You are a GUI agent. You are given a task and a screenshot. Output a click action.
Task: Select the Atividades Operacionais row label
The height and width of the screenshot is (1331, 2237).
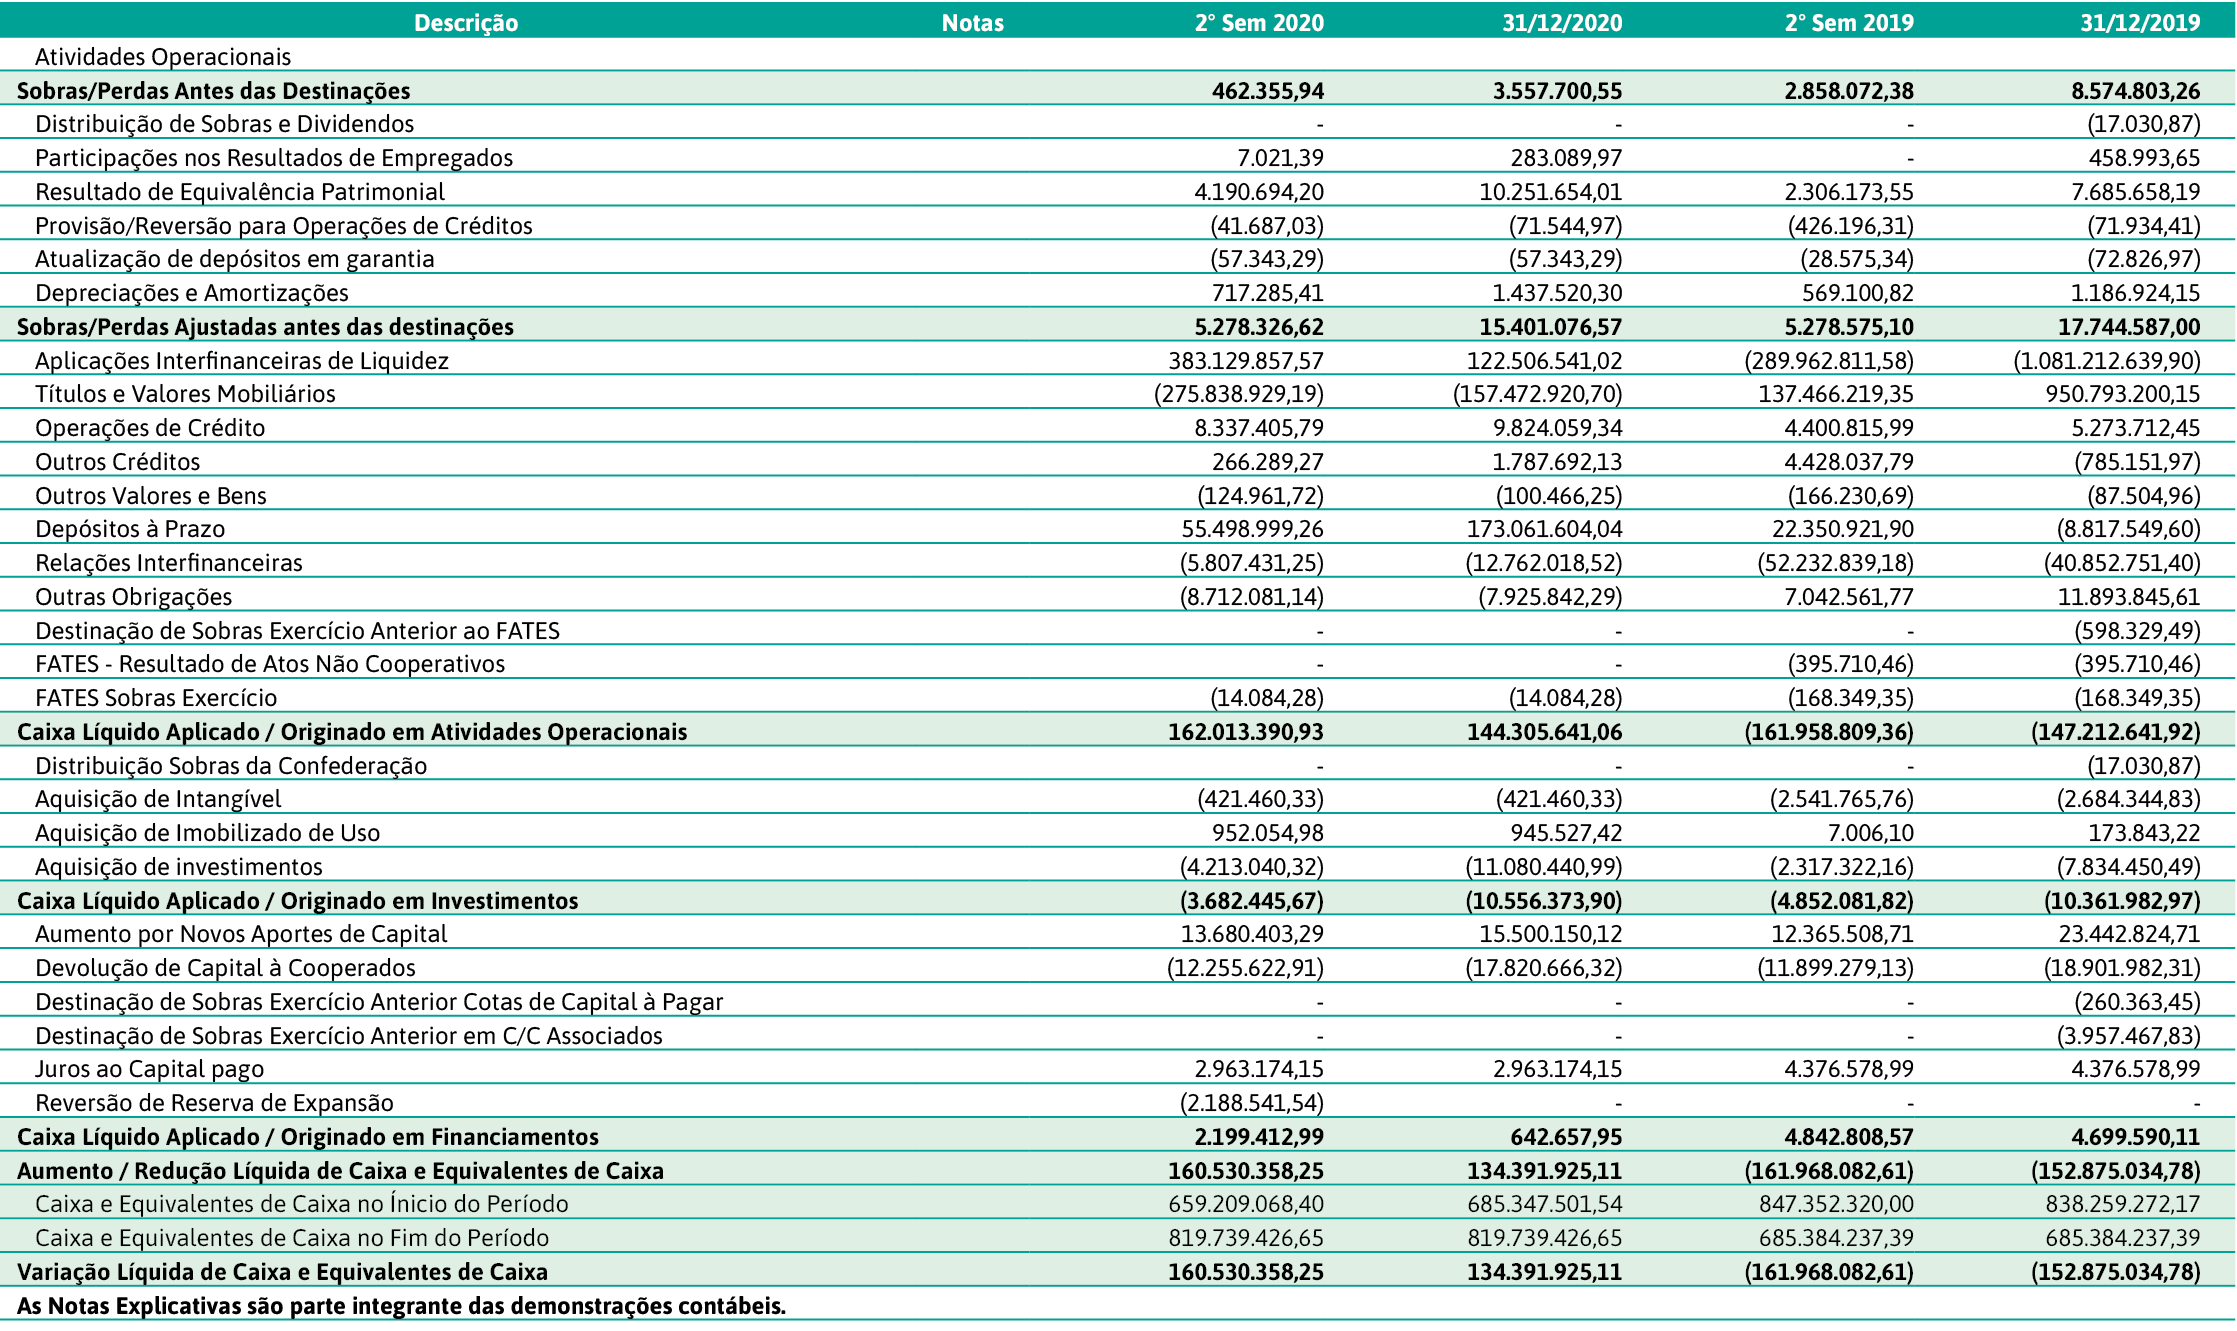point(163,57)
